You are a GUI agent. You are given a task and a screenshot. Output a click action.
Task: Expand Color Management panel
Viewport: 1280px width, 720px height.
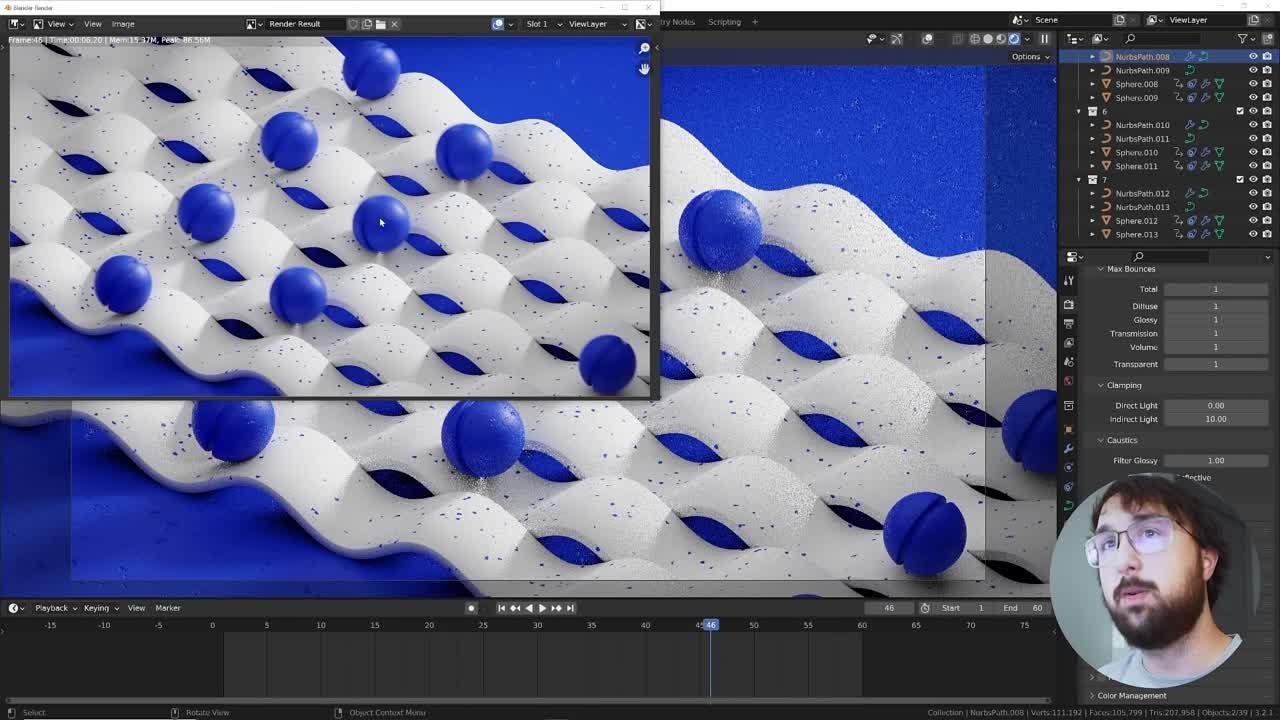(x=1092, y=696)
